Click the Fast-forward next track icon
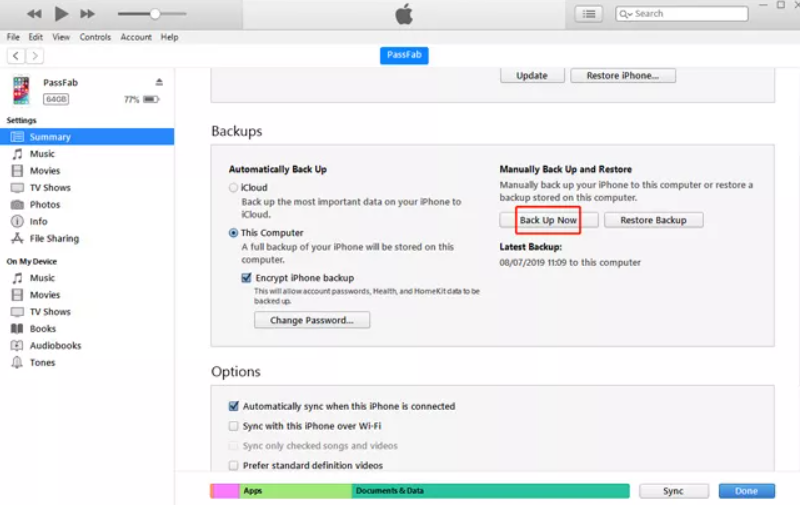Image resolution: width=800 pixels, height=505 pixels. tap(88, 14)
